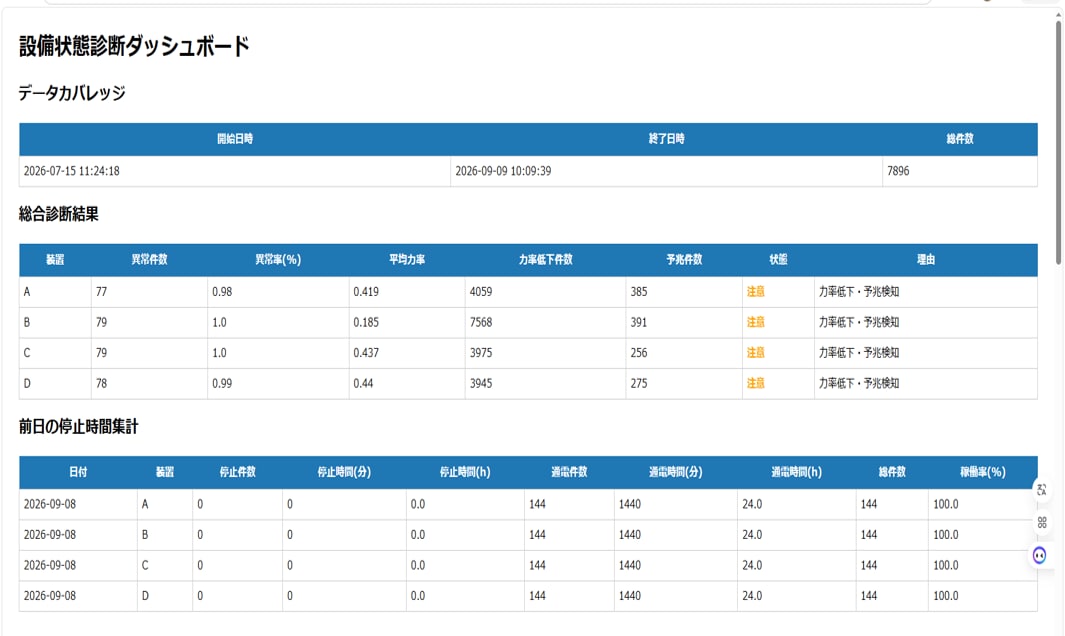Click abnormal rate 0.99 in row D
This screenshot has width=1065, height=636.
(222, 383)
